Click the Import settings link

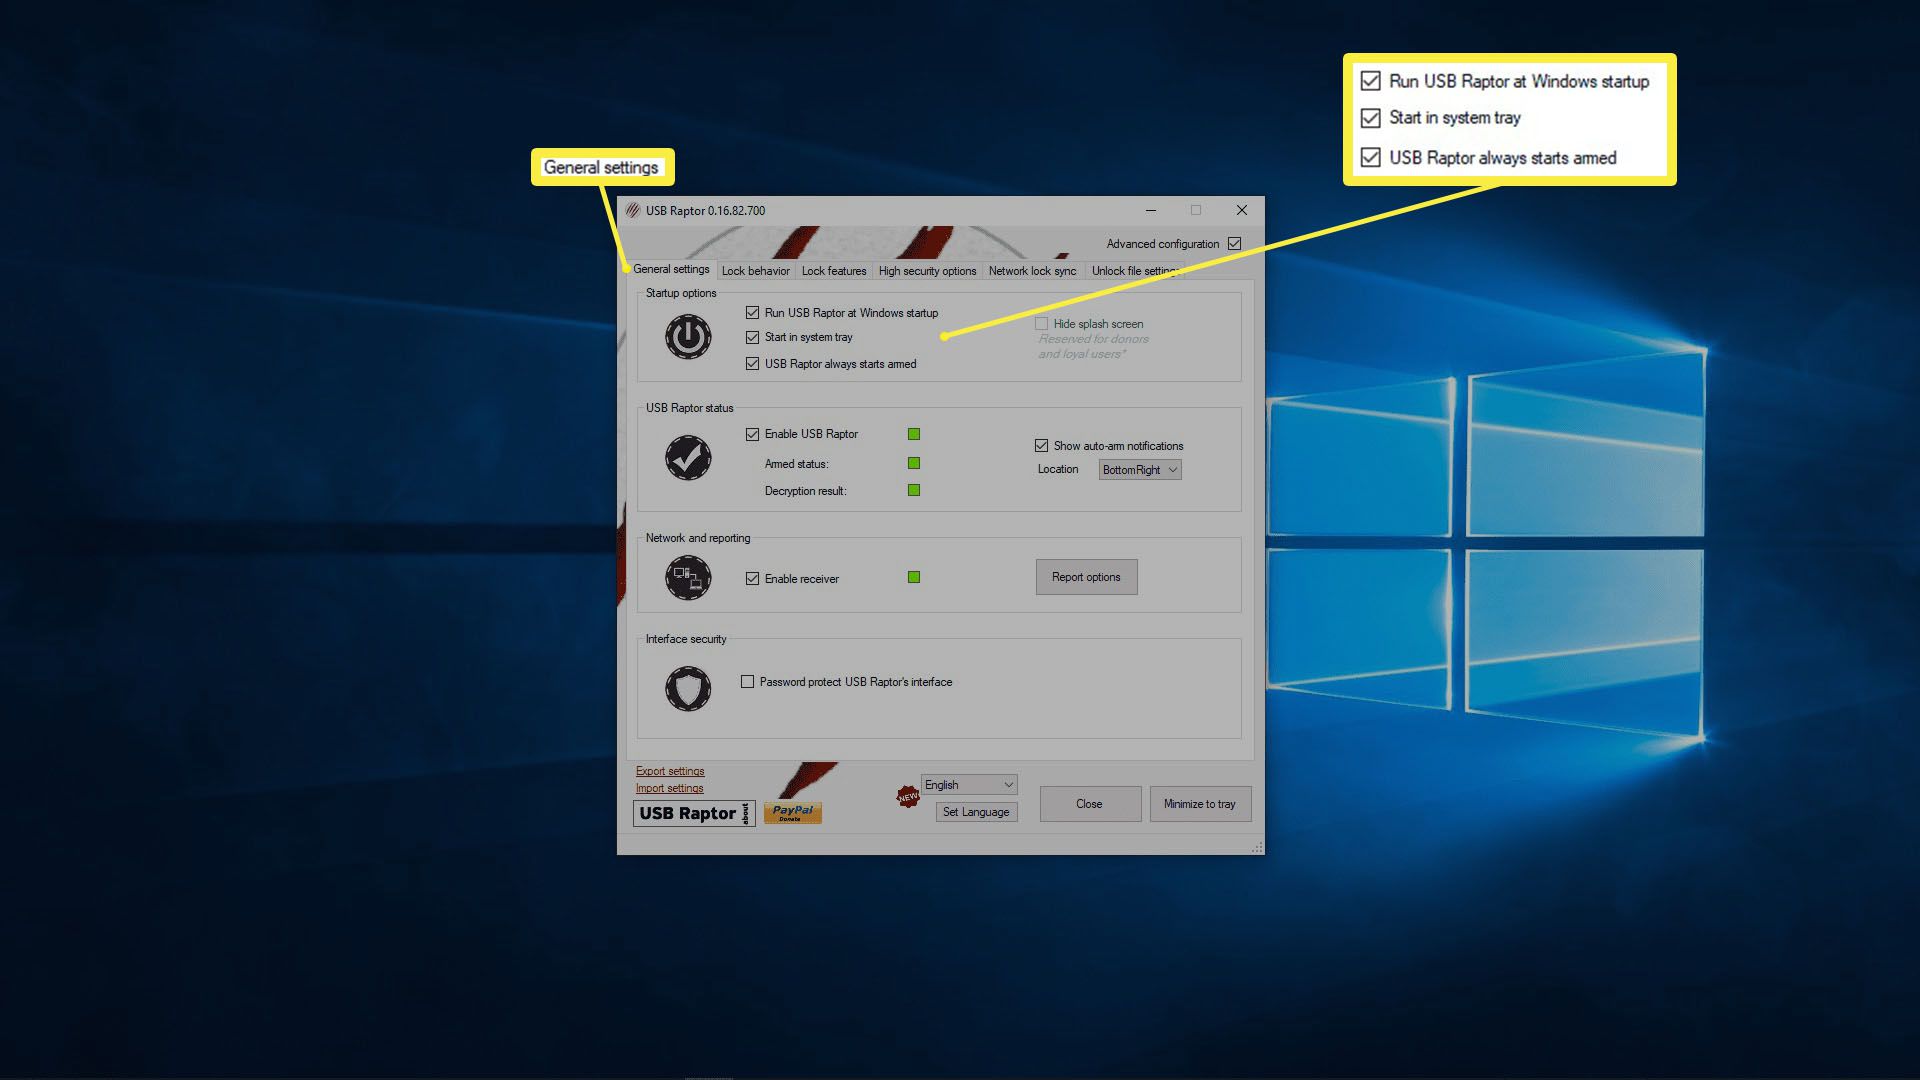pos(669,788)
